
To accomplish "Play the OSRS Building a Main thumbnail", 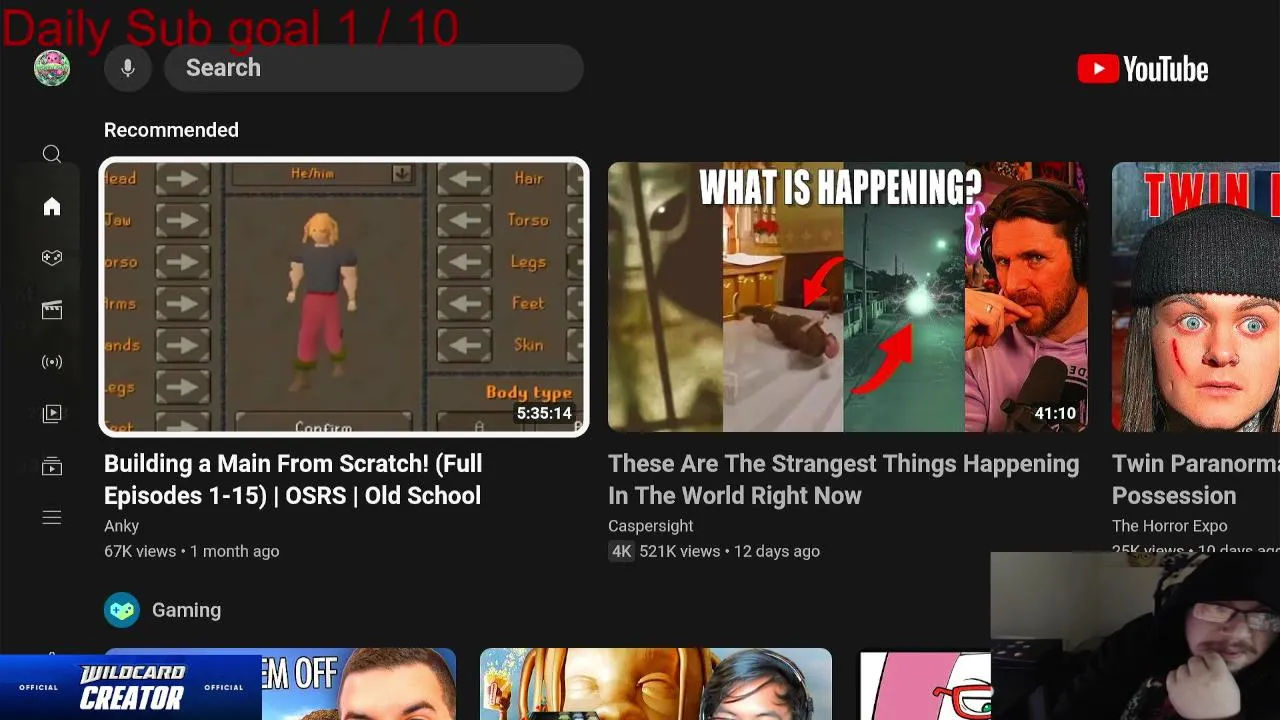I will [x=344, y=297].
